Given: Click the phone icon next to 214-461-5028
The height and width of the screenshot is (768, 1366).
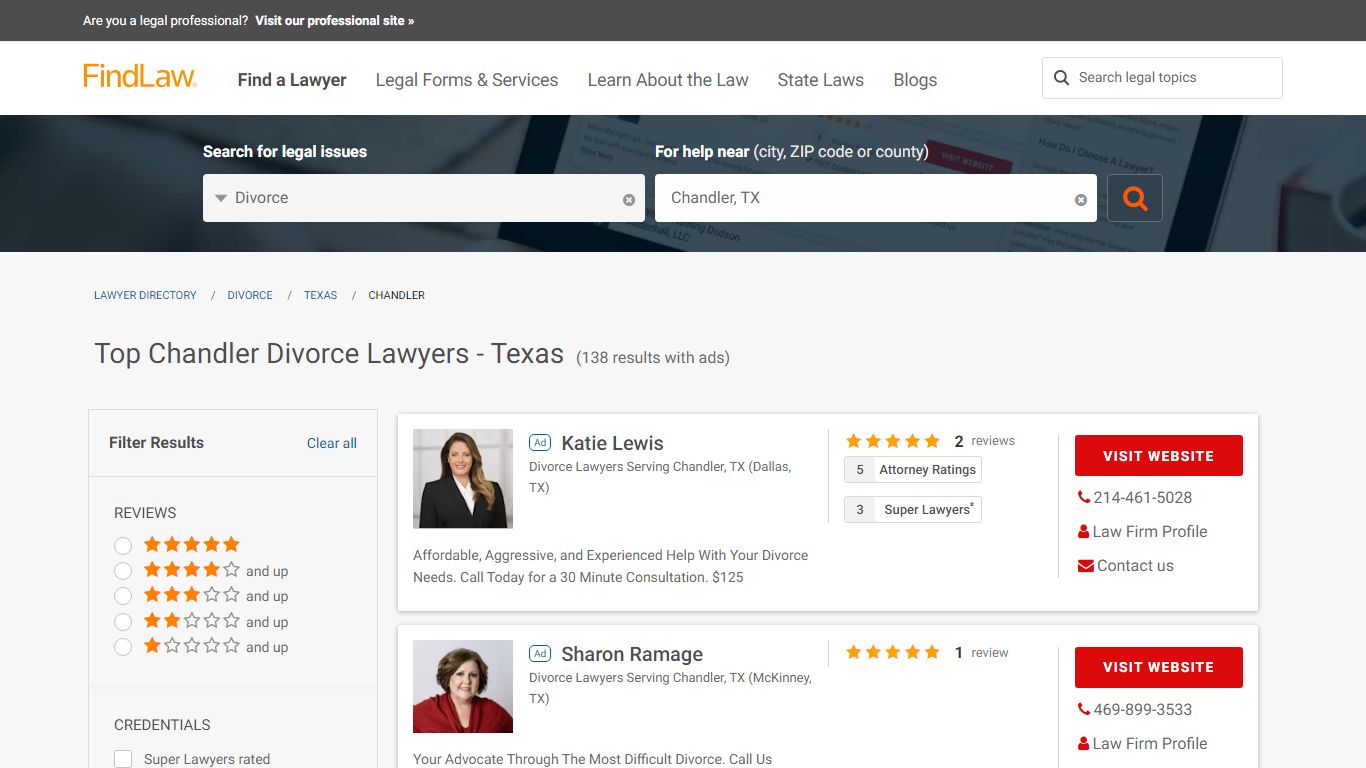Looking at the screenshot, I should 1084,497.
